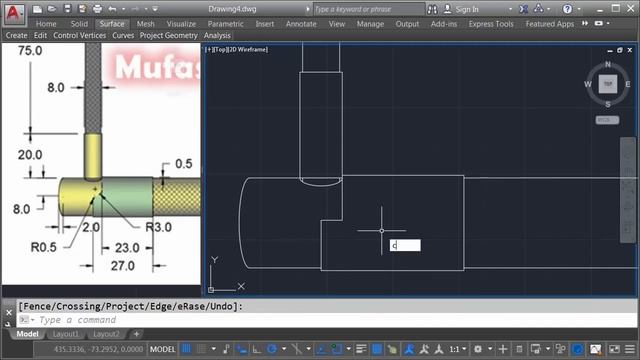Open the Parametric ribbon tab
640x360 pixels.
click(225, 24)
